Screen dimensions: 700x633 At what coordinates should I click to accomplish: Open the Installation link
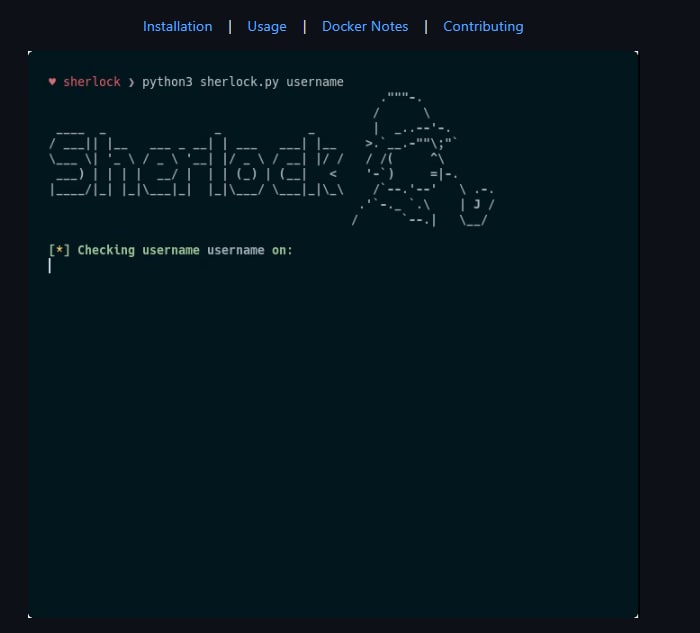177,26
